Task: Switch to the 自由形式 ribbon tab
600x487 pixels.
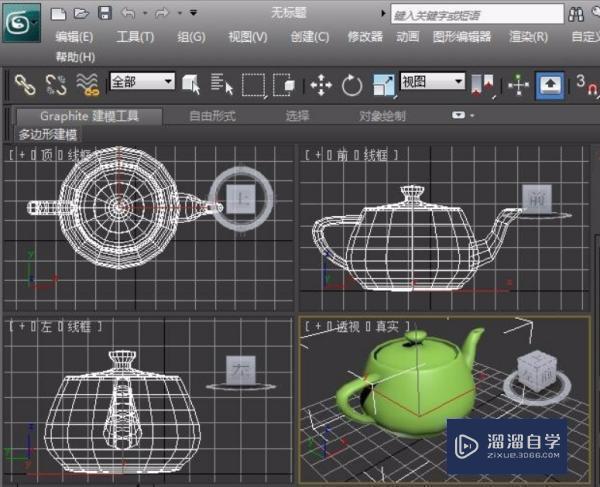Action: (x=212, y=116)
